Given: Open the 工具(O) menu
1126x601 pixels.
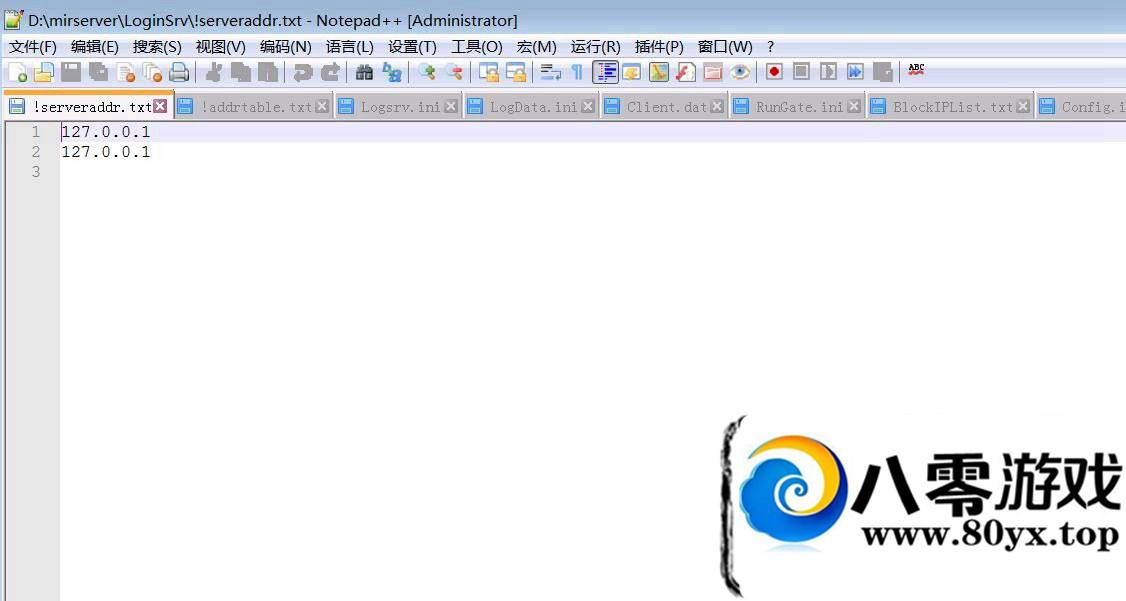Looking at the screenshot, I should [477, 47].
